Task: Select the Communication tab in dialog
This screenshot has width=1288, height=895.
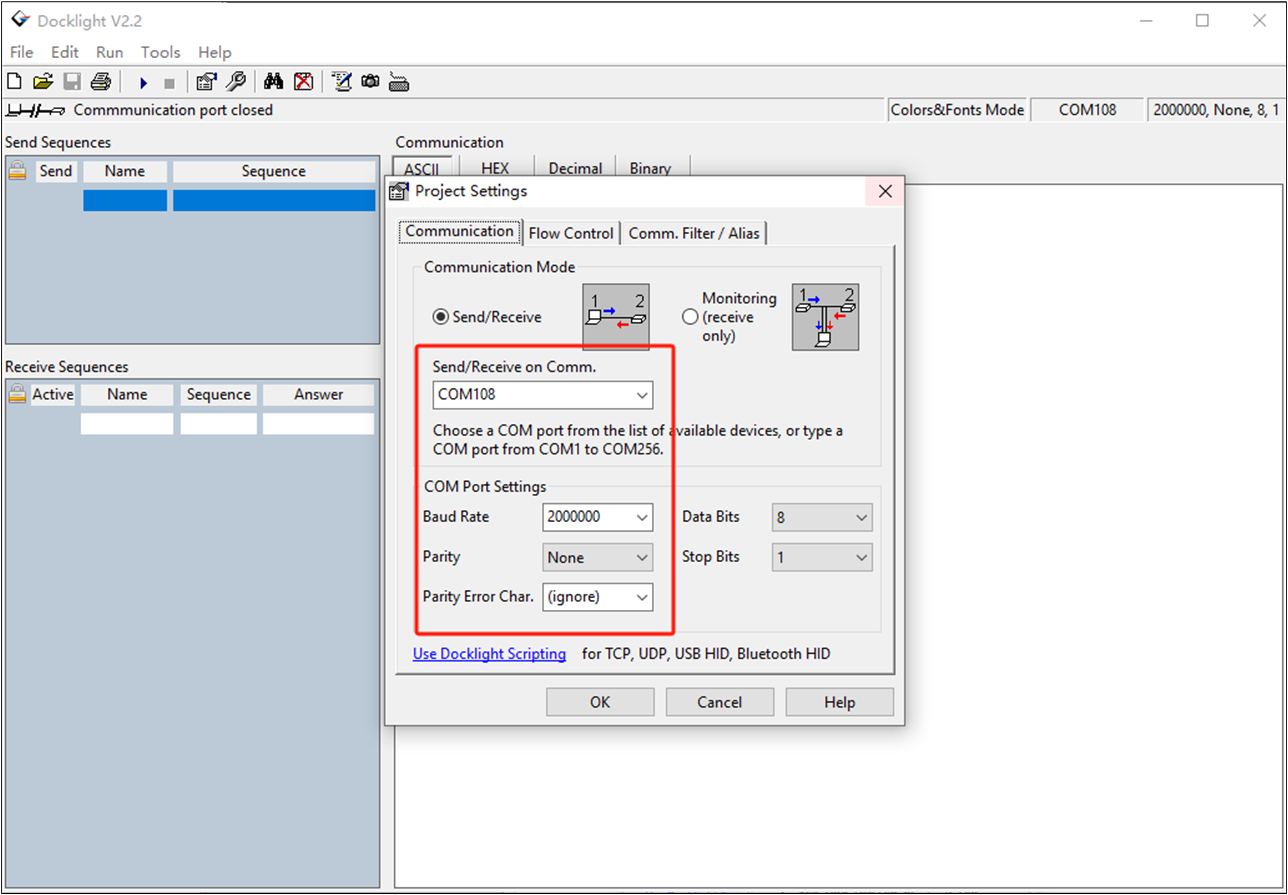Action: 460,231
